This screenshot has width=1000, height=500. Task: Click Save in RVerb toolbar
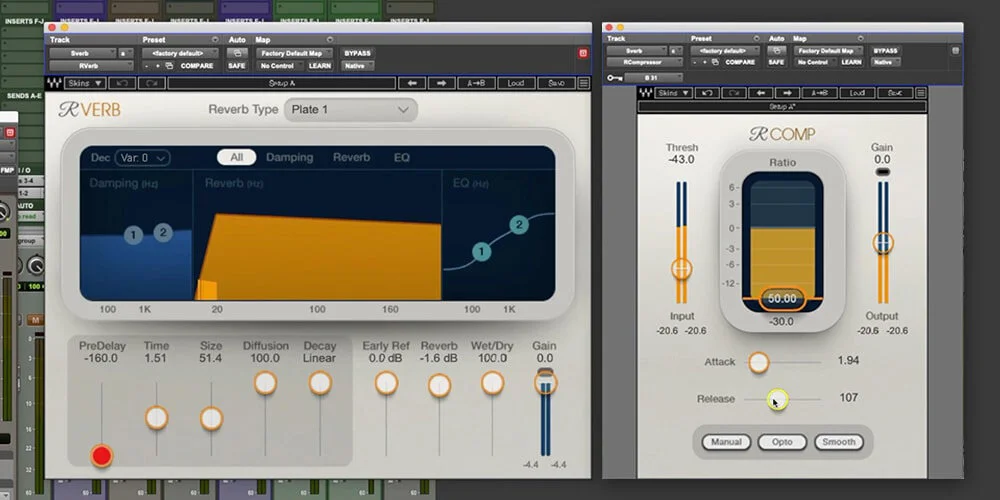[x=556, y=83]
